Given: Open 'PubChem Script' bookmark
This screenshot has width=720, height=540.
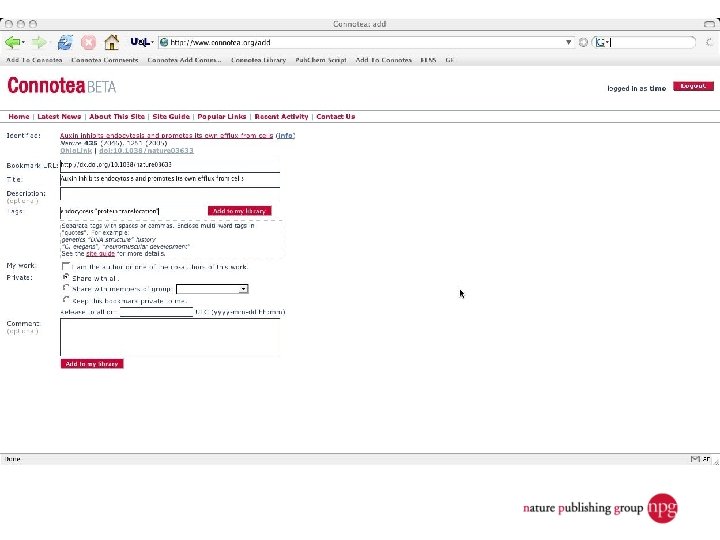Looking at the screenshot, I should pyautogui.click(x=321, y=60).
